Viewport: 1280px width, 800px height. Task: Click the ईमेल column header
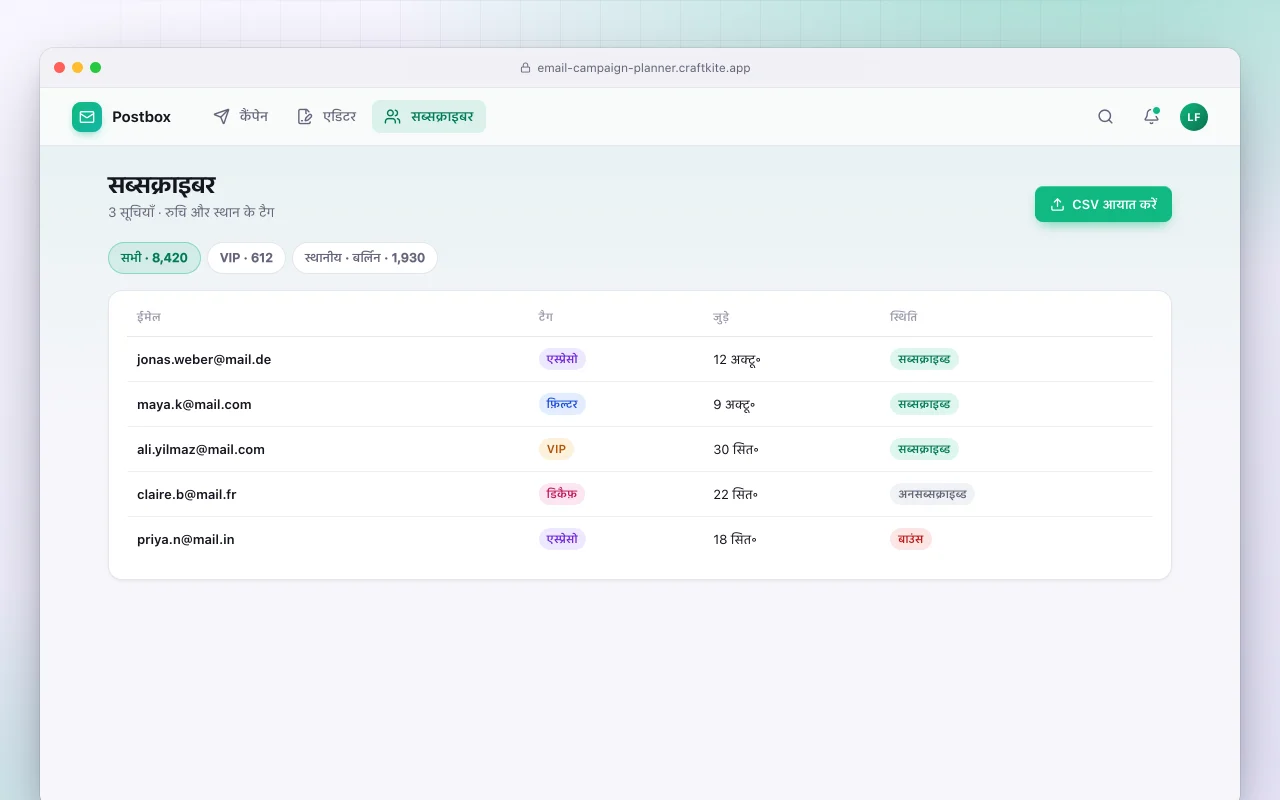[149, 317]
